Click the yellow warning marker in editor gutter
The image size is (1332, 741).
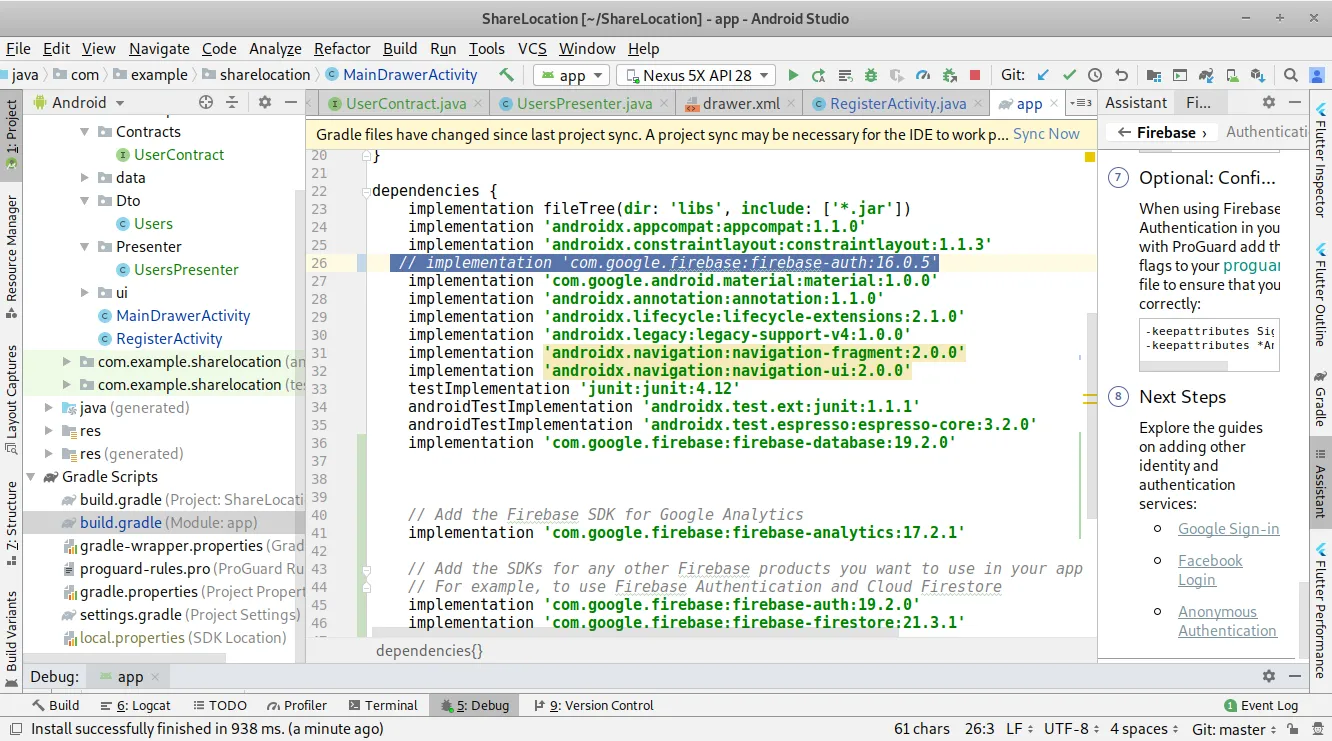(x=1089, y=157)
